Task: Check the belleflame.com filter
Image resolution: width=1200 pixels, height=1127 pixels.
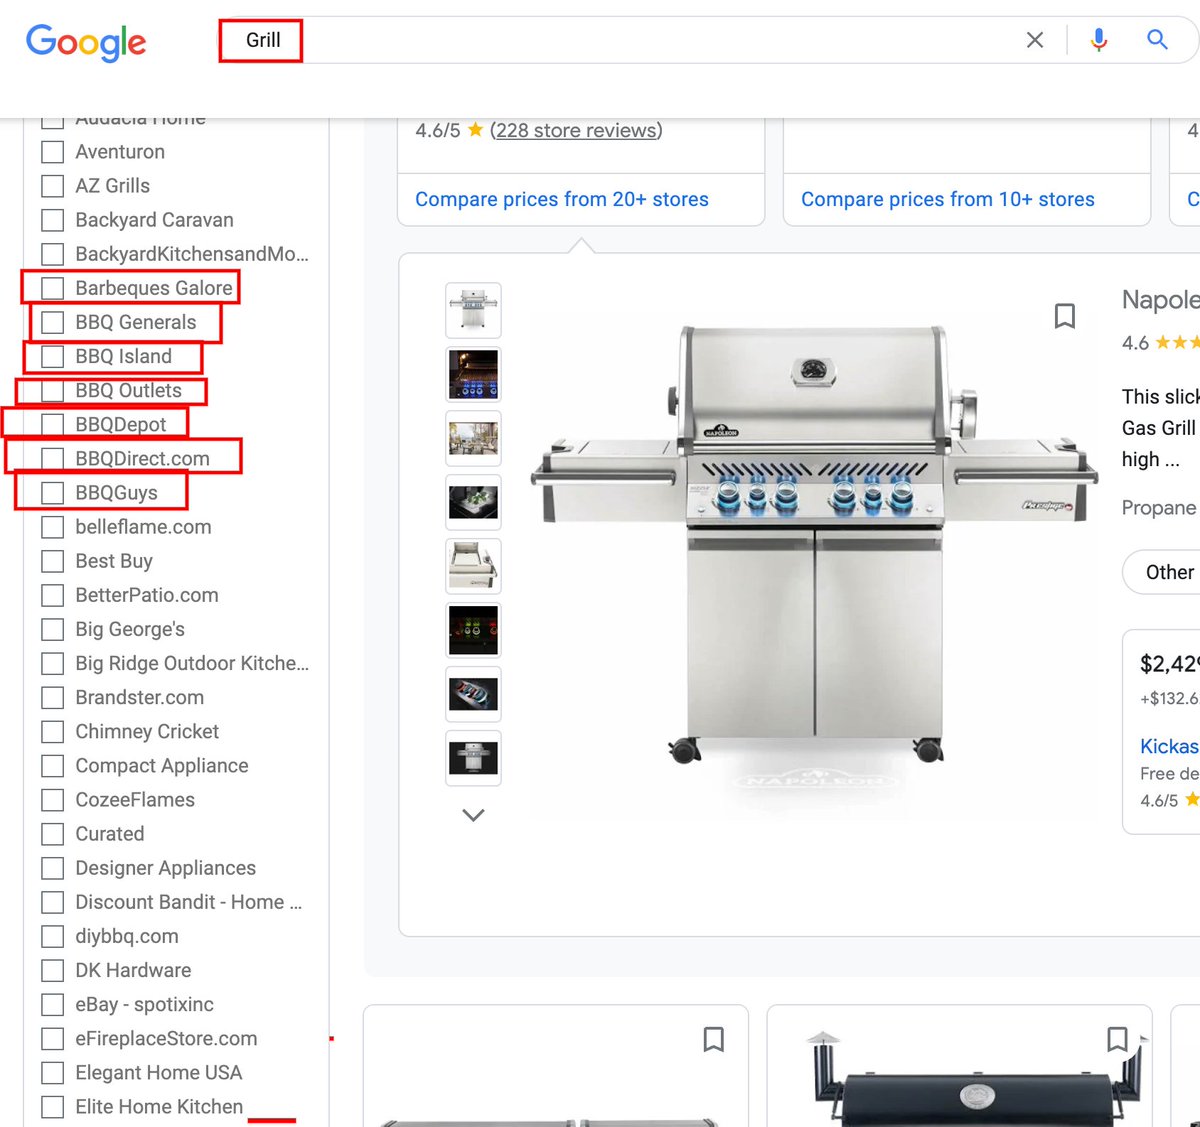Action: (53, 527)
